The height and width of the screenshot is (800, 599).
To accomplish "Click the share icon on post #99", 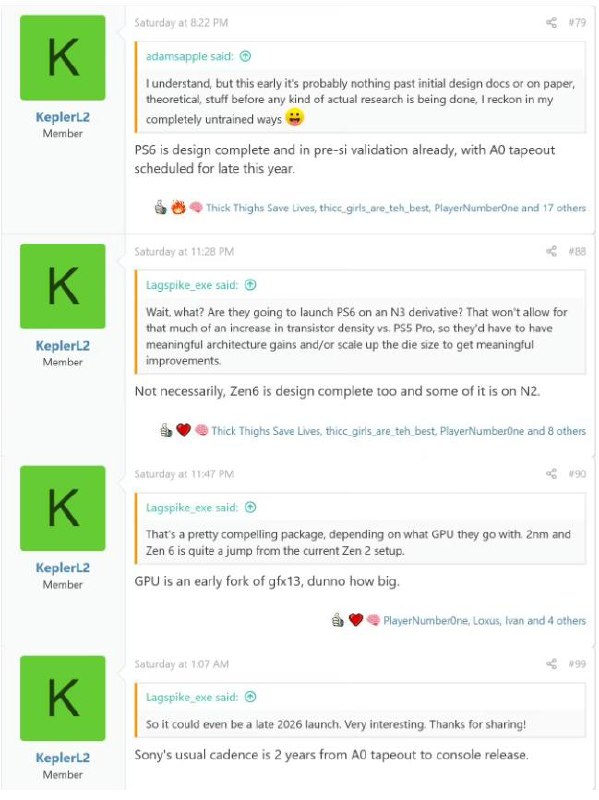I will (x=552, y=664).
